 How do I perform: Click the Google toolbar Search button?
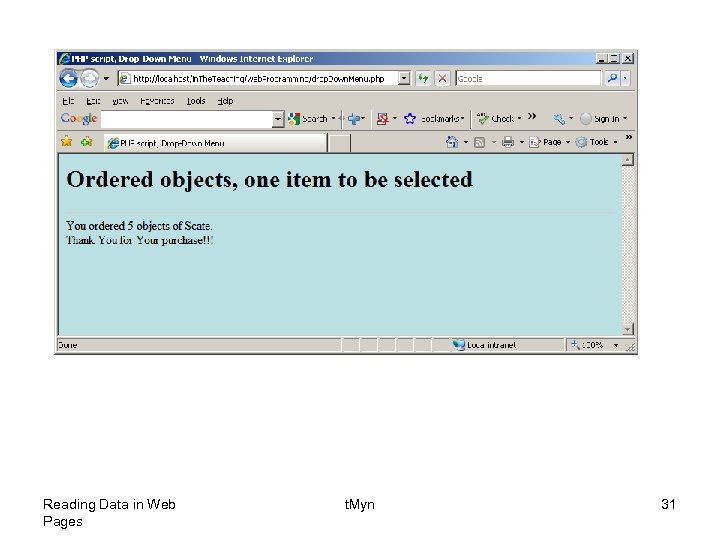[308, 119]
